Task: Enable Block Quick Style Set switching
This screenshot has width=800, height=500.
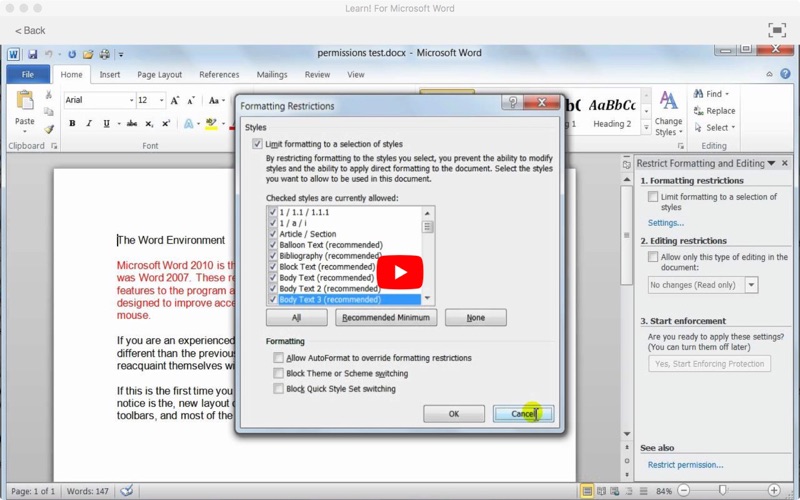Action: tap(278, 389)
